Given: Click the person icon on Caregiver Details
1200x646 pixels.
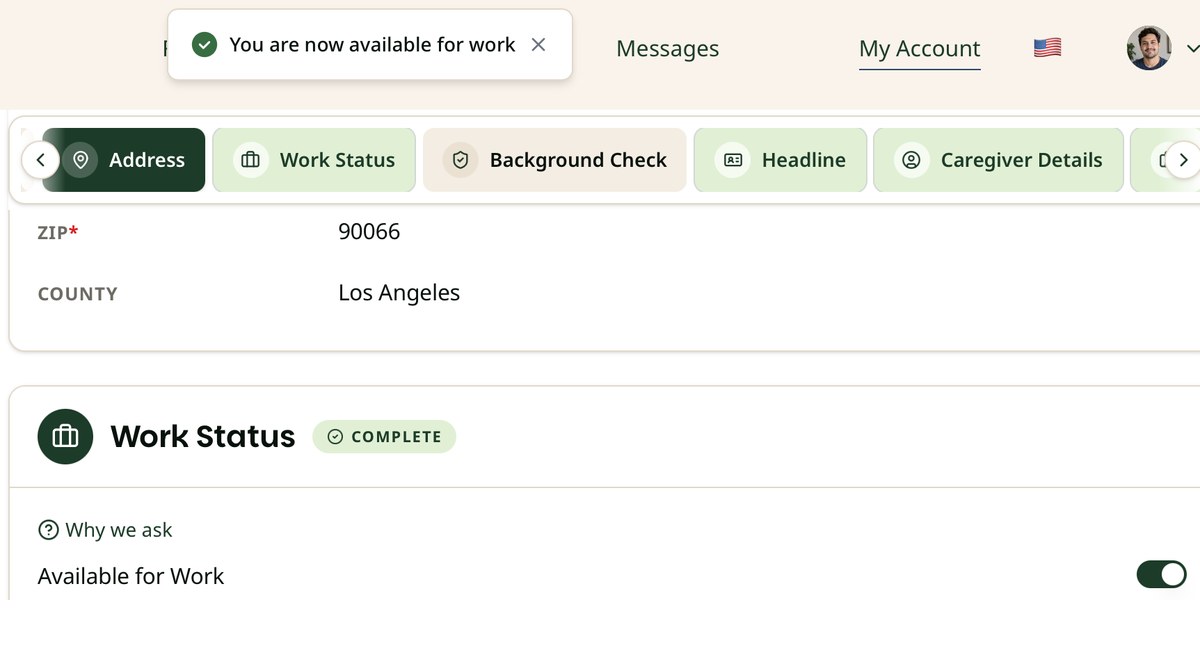Looking at the screenshot, I should 911,160.
